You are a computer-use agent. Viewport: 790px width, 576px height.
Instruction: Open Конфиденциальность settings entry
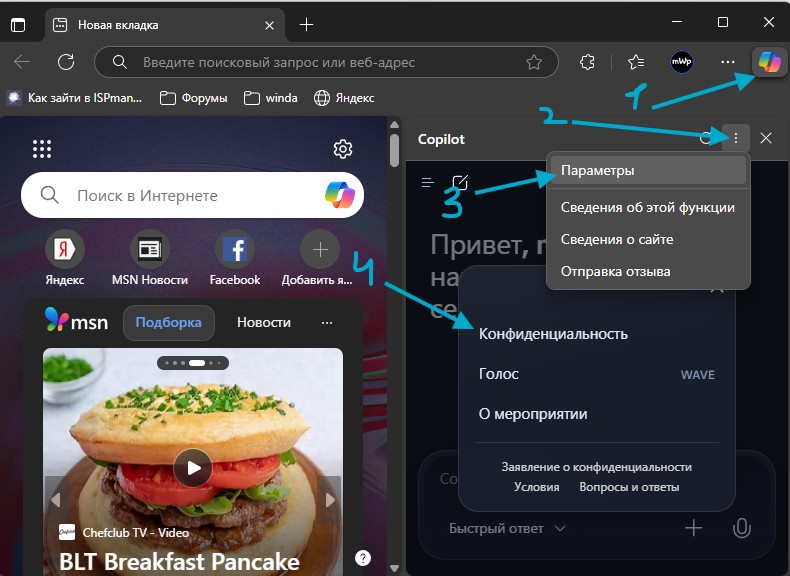(x=597, y=334)
